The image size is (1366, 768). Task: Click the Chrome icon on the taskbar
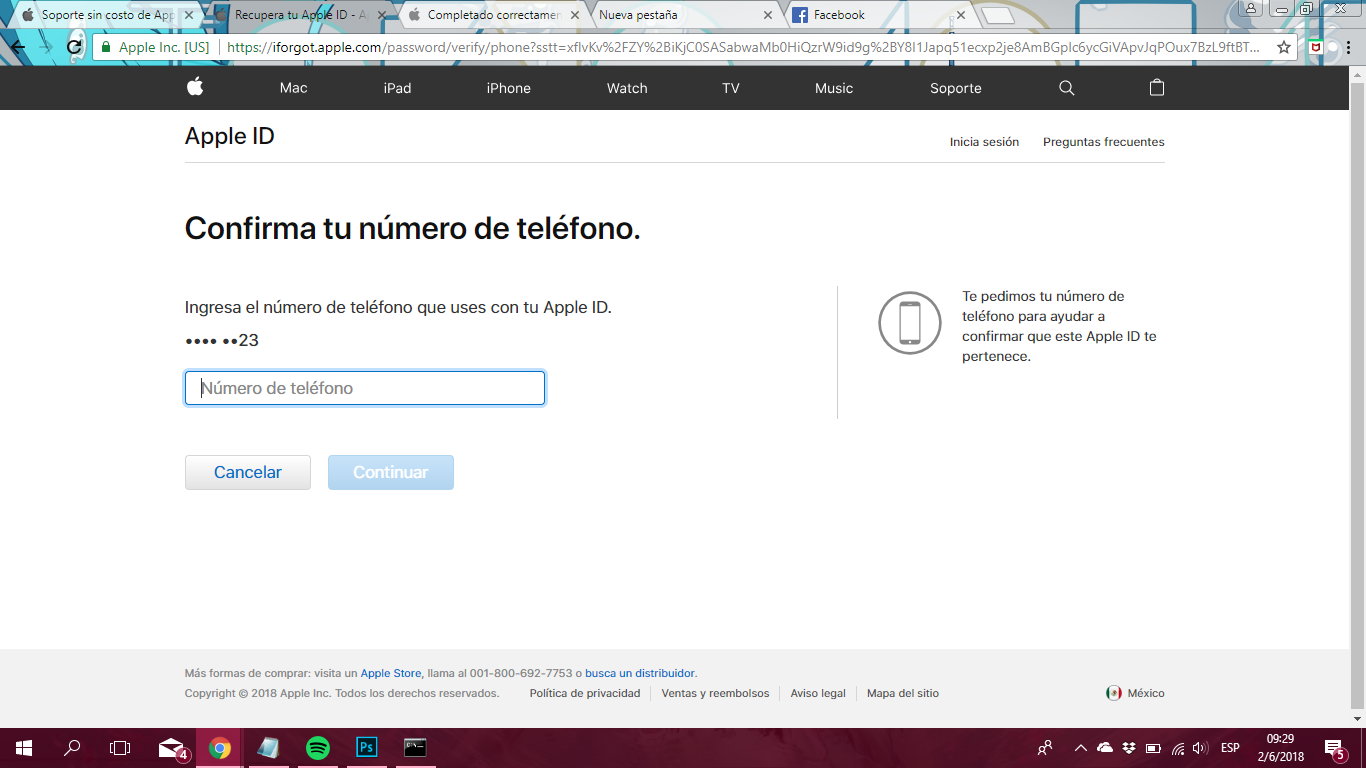tap(220, 748)
